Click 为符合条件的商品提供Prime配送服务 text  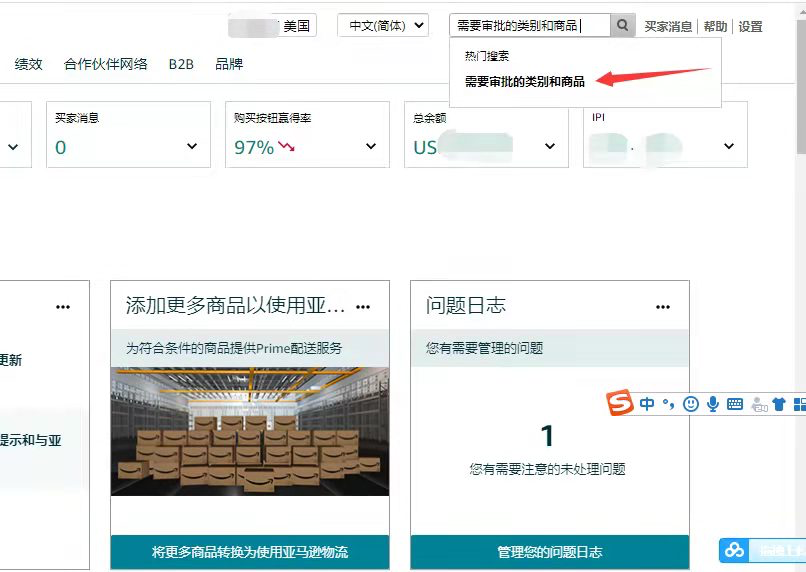(x=234, y=348)
